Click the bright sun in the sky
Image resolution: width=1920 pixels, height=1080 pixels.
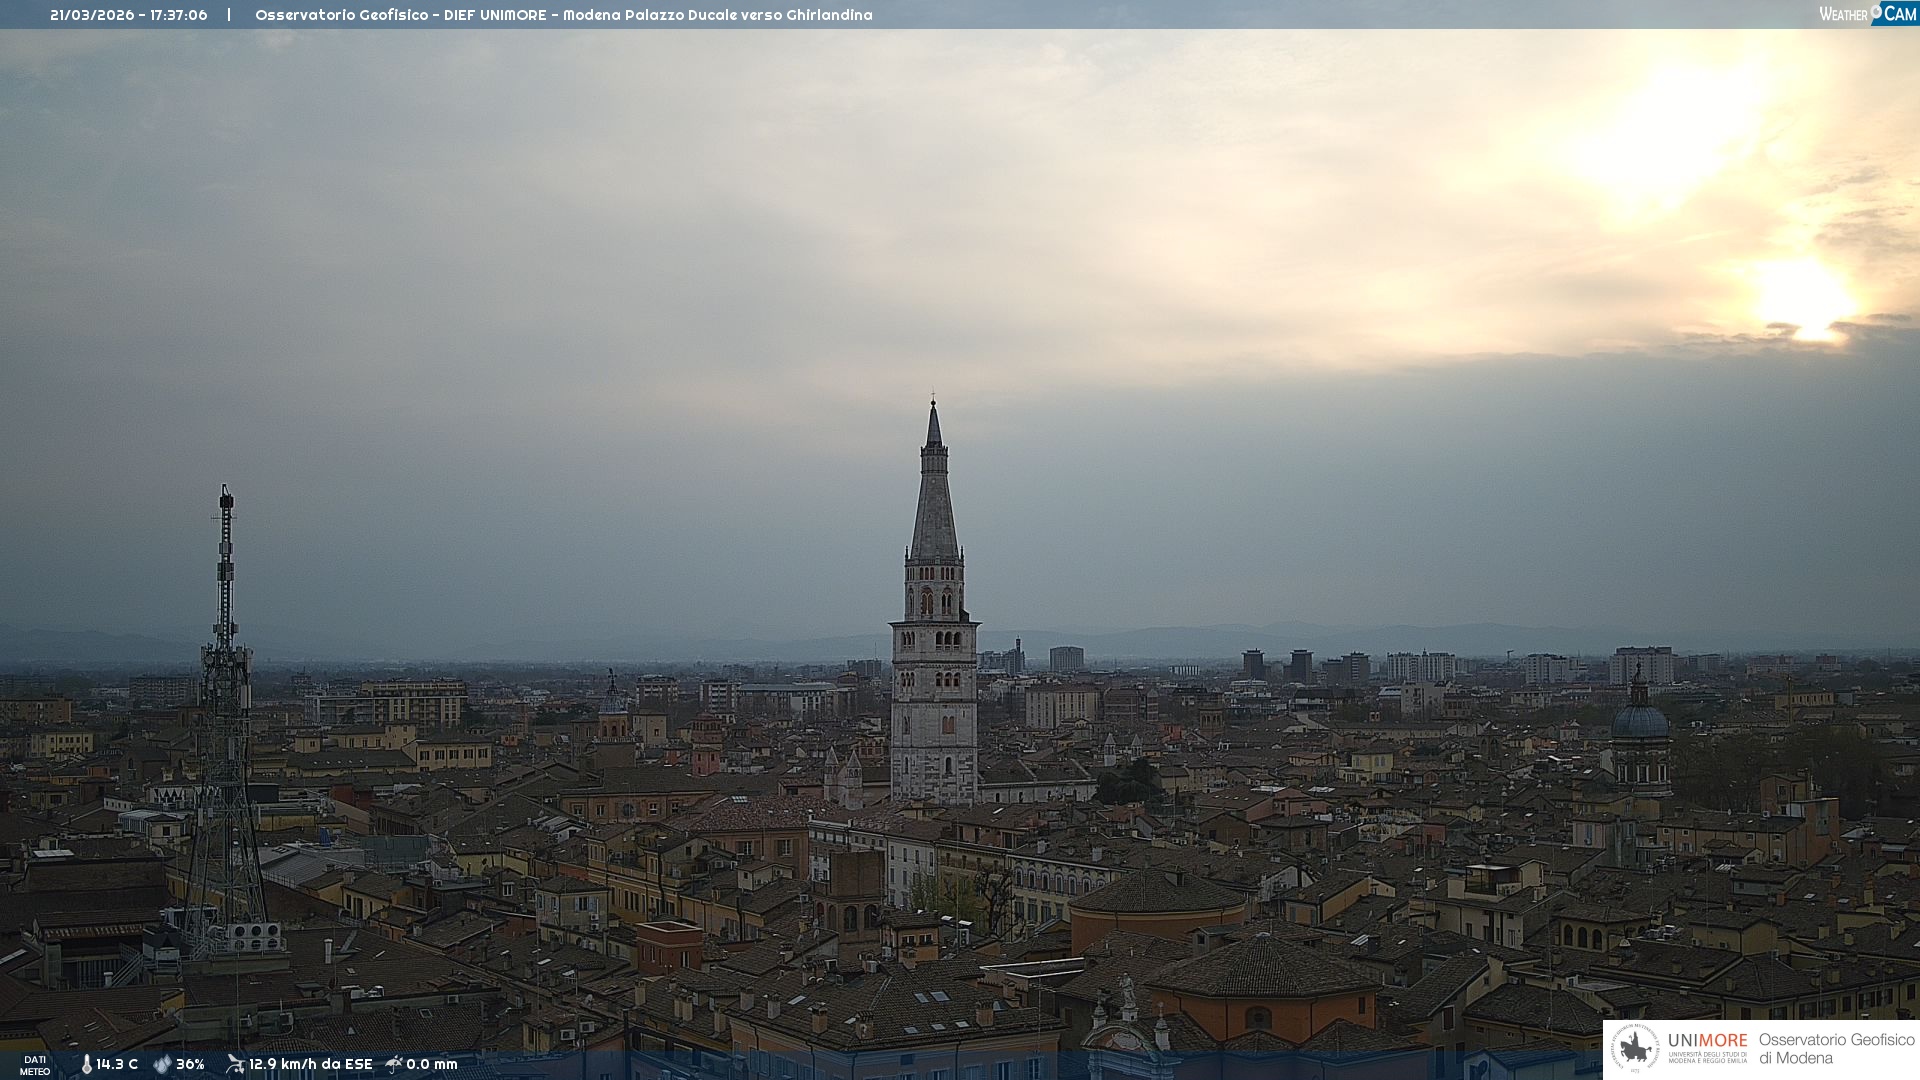click(x=1805, y=298)
